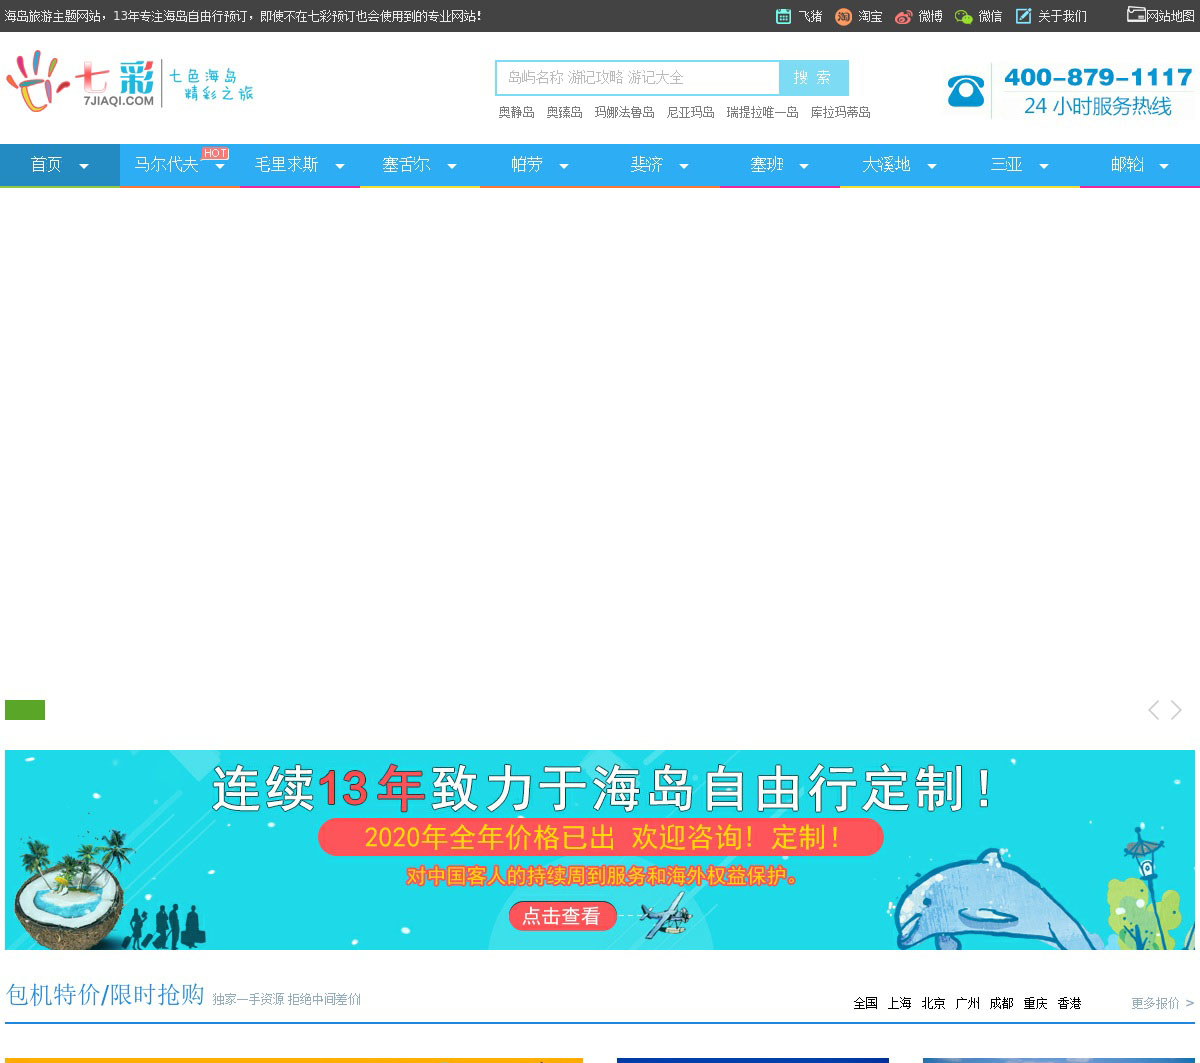Open the 塞舌尔 navigation tab
Viewport: 1200px width, 1063px height.
(420, 165)
